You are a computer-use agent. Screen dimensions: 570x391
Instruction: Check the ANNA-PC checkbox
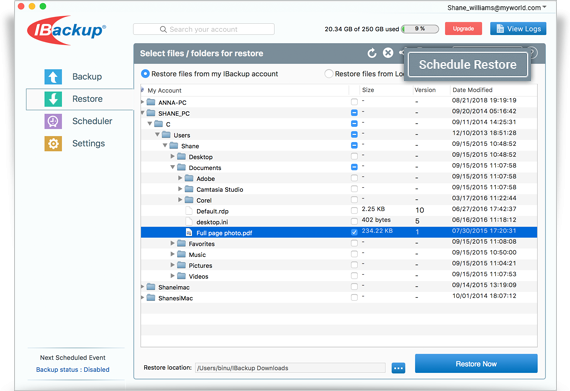(x=354, y=102)
